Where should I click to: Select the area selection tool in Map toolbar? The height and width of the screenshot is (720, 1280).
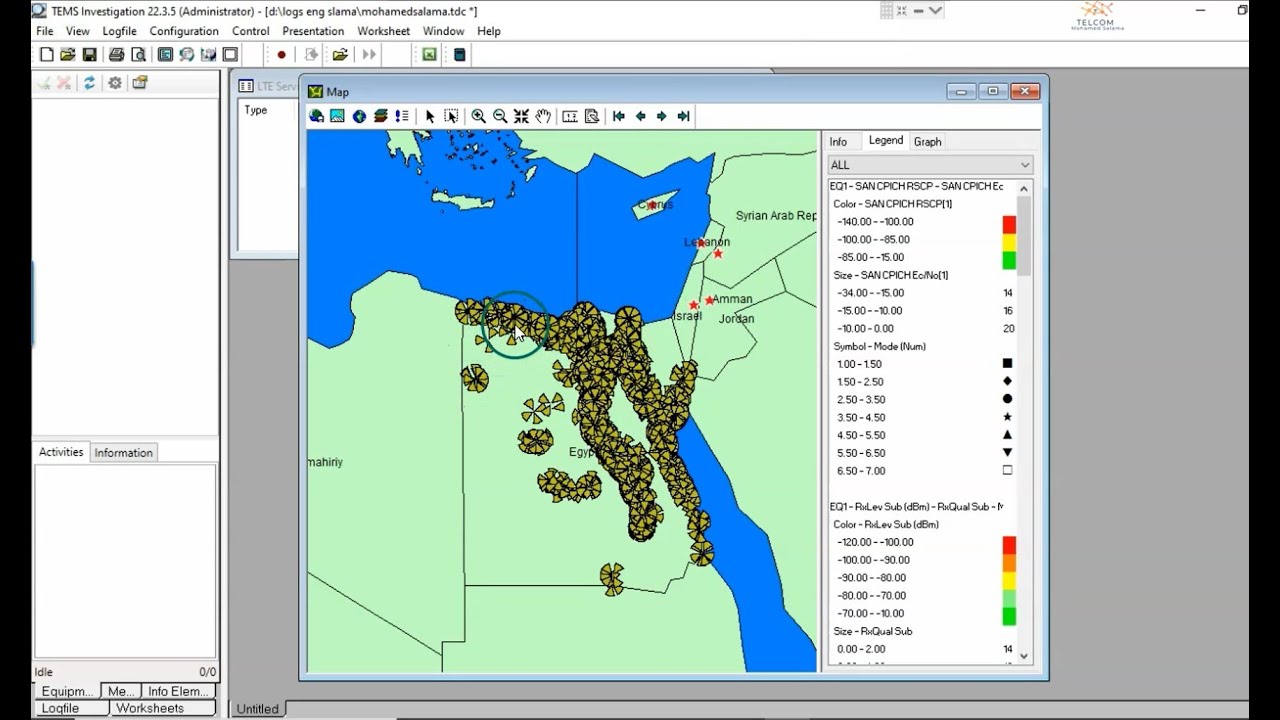point(451,116)
